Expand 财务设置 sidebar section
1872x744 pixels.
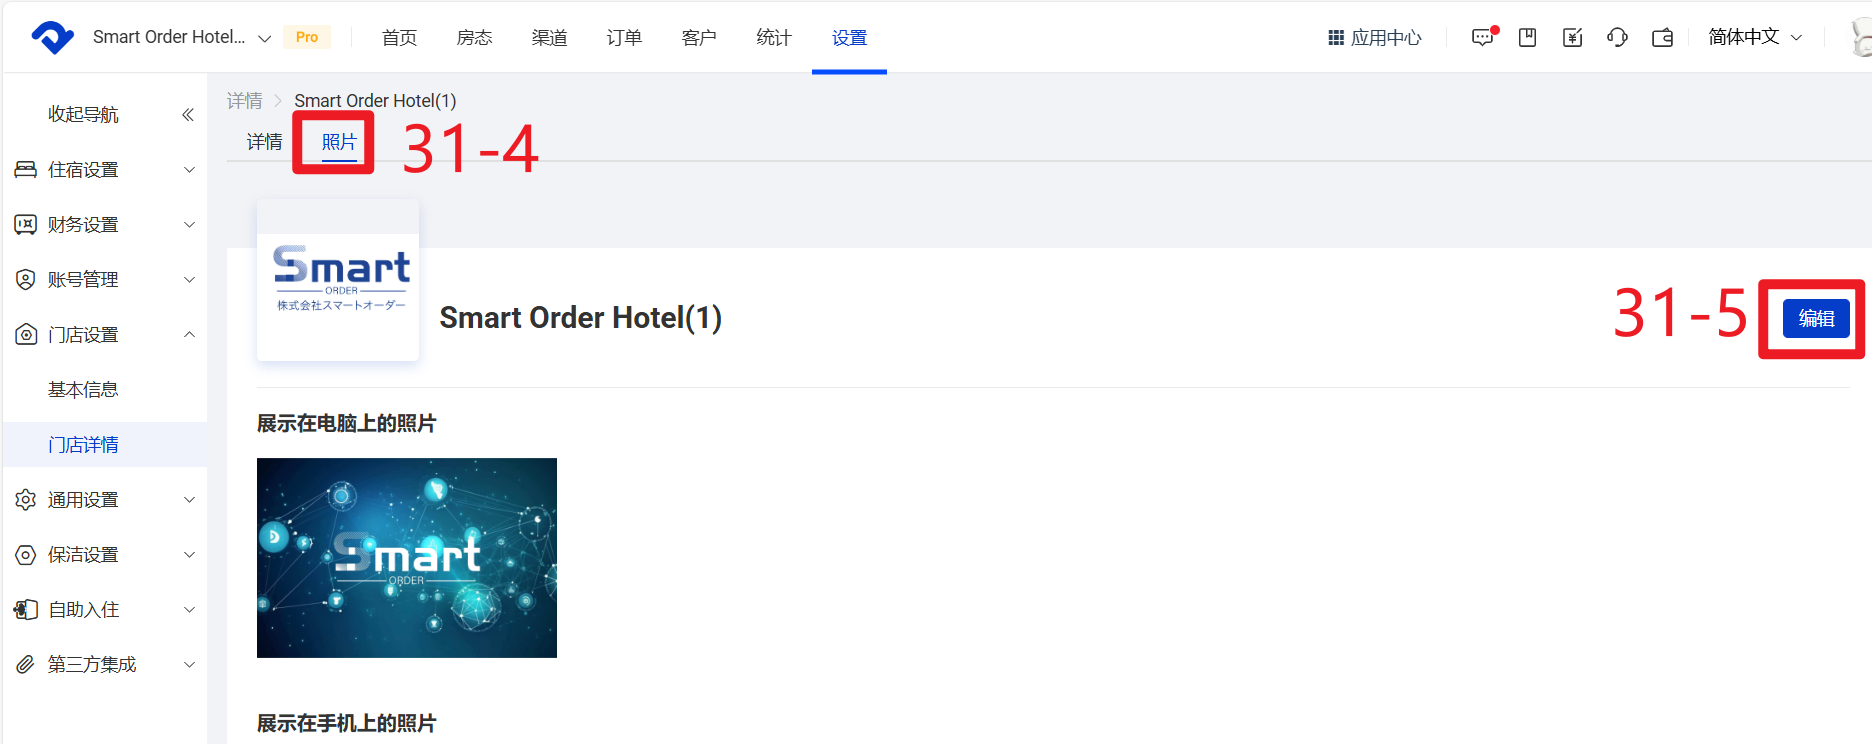(x=105, y=225)
